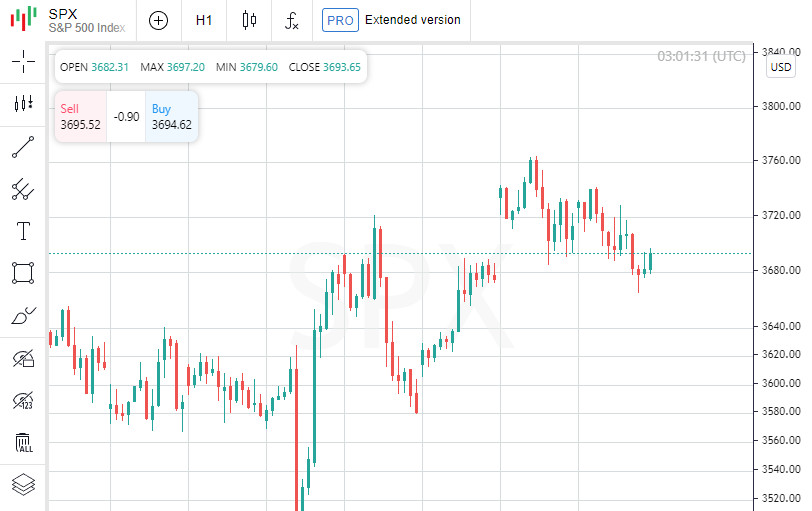
Task: Click the USD currency label
Action: click(x=781, y=67)
